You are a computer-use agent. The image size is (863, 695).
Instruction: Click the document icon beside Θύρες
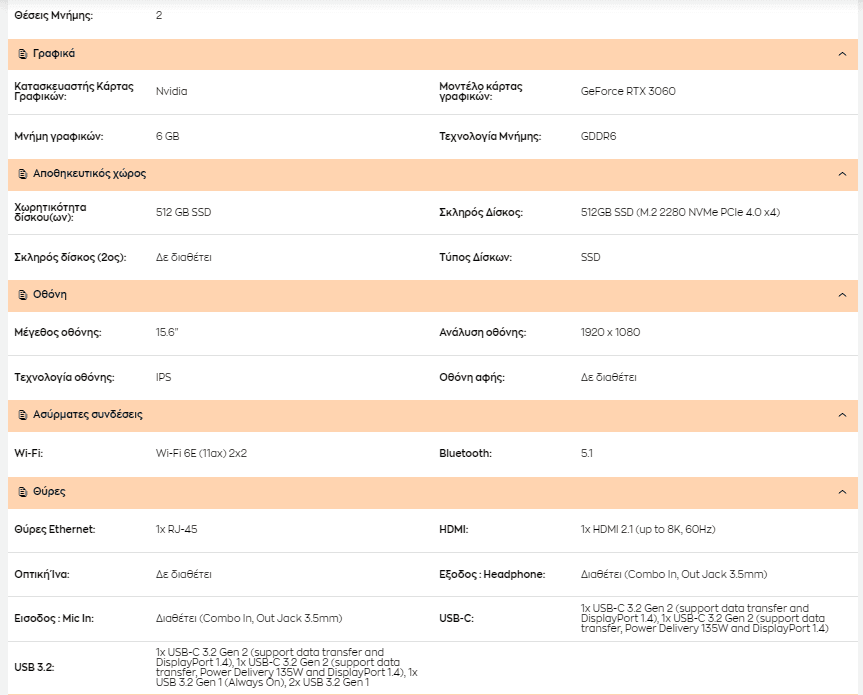(x=23, y=492)
